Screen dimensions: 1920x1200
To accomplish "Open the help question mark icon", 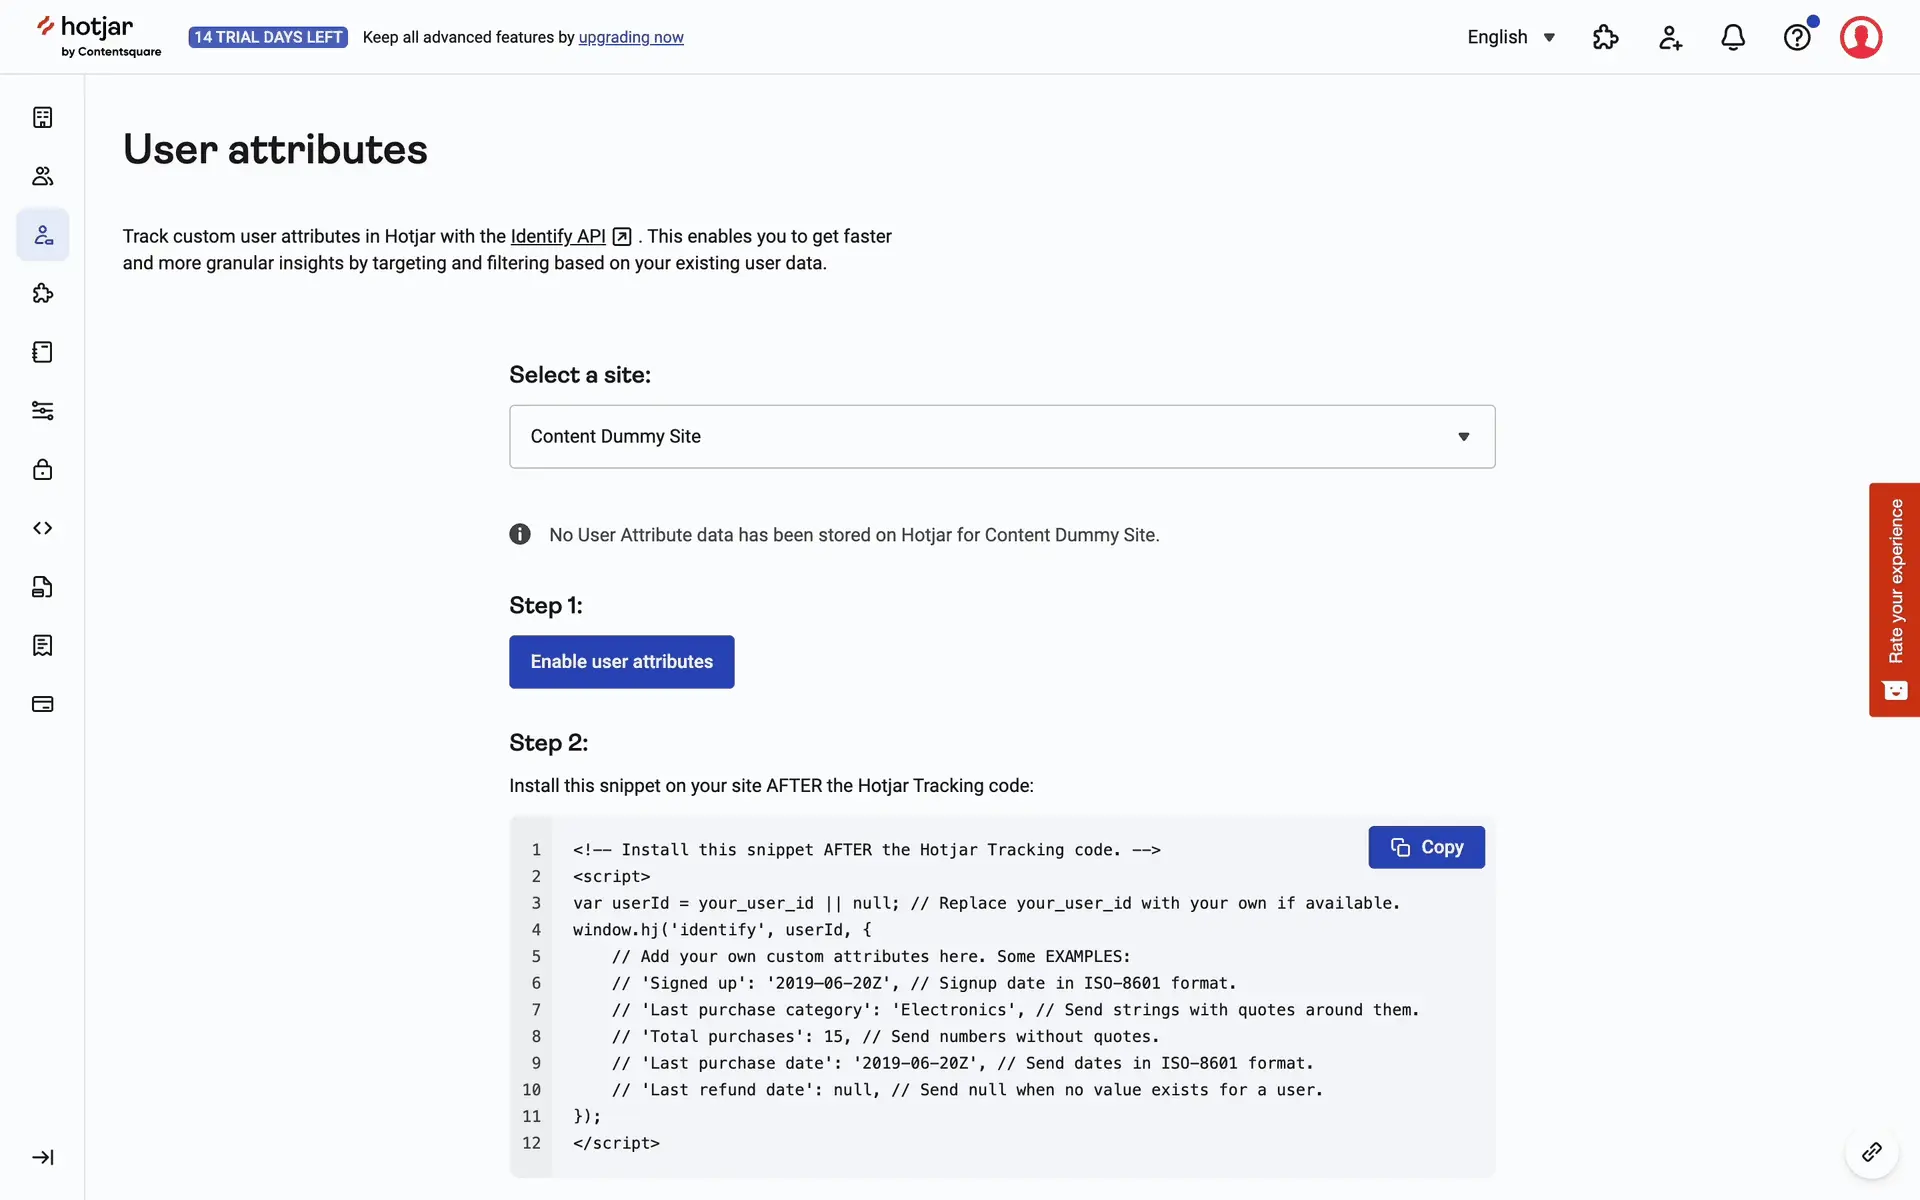I will [x=1797, y=37].
